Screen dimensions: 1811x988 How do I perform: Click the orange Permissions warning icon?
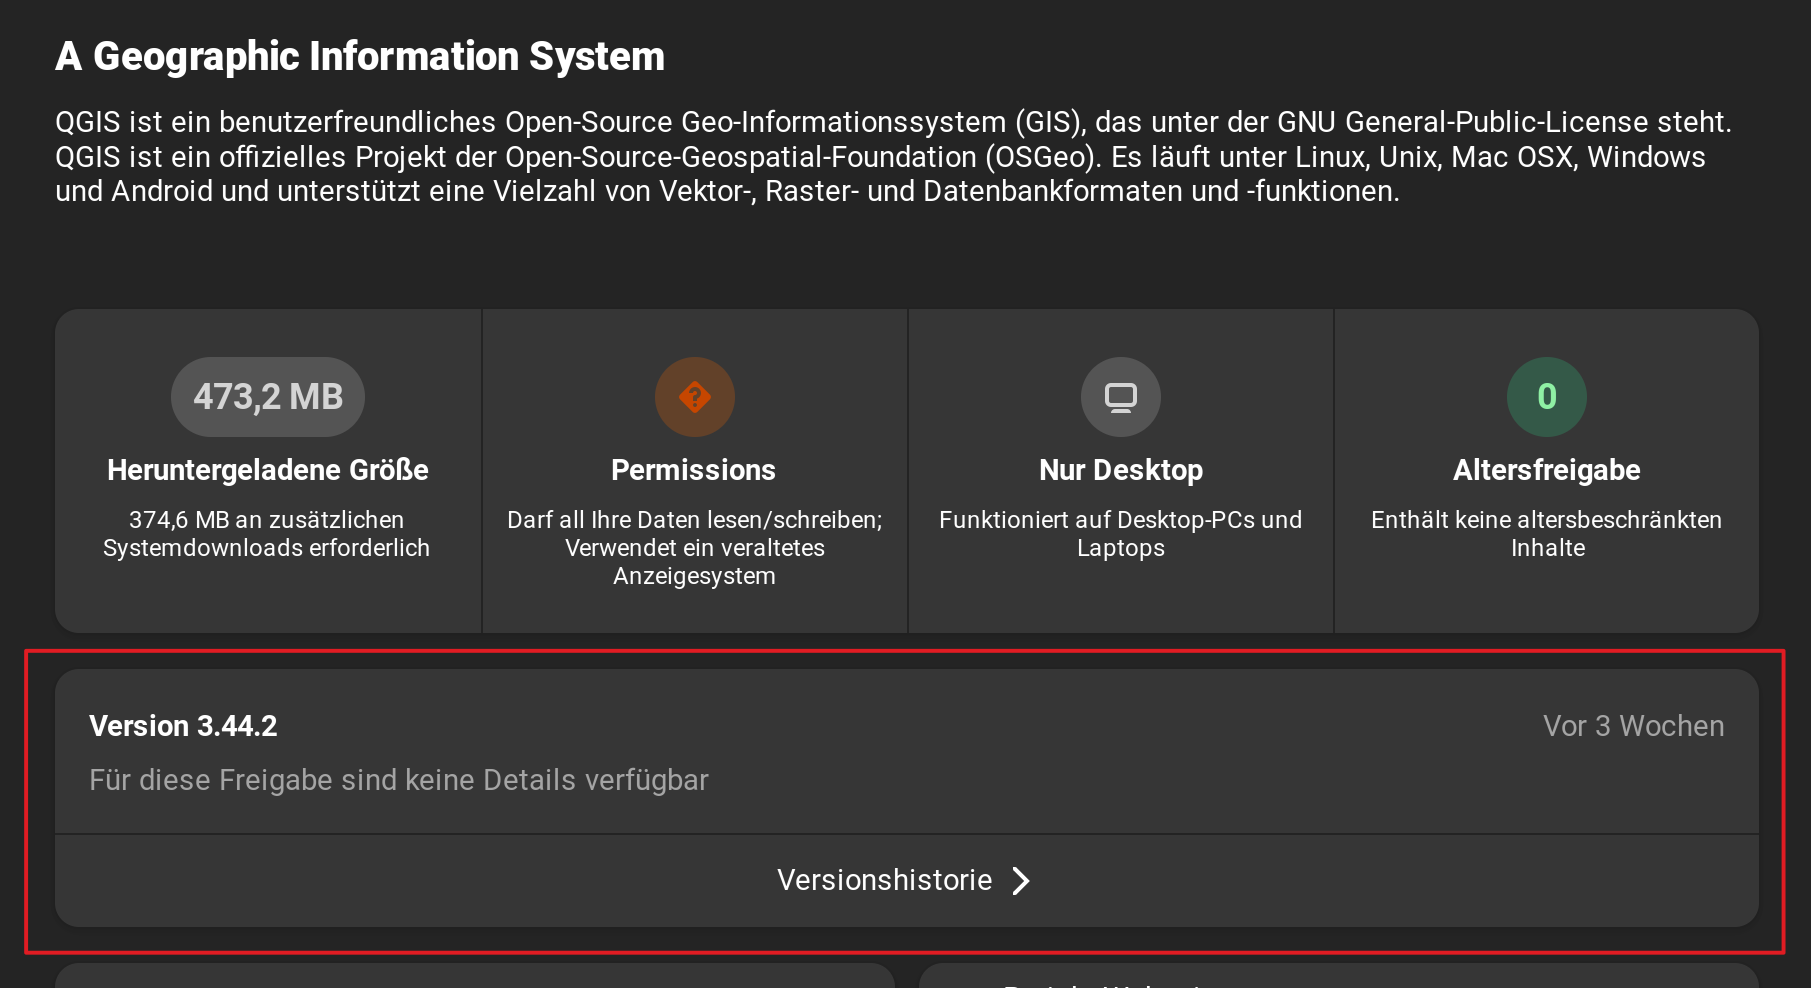point(694,397)
